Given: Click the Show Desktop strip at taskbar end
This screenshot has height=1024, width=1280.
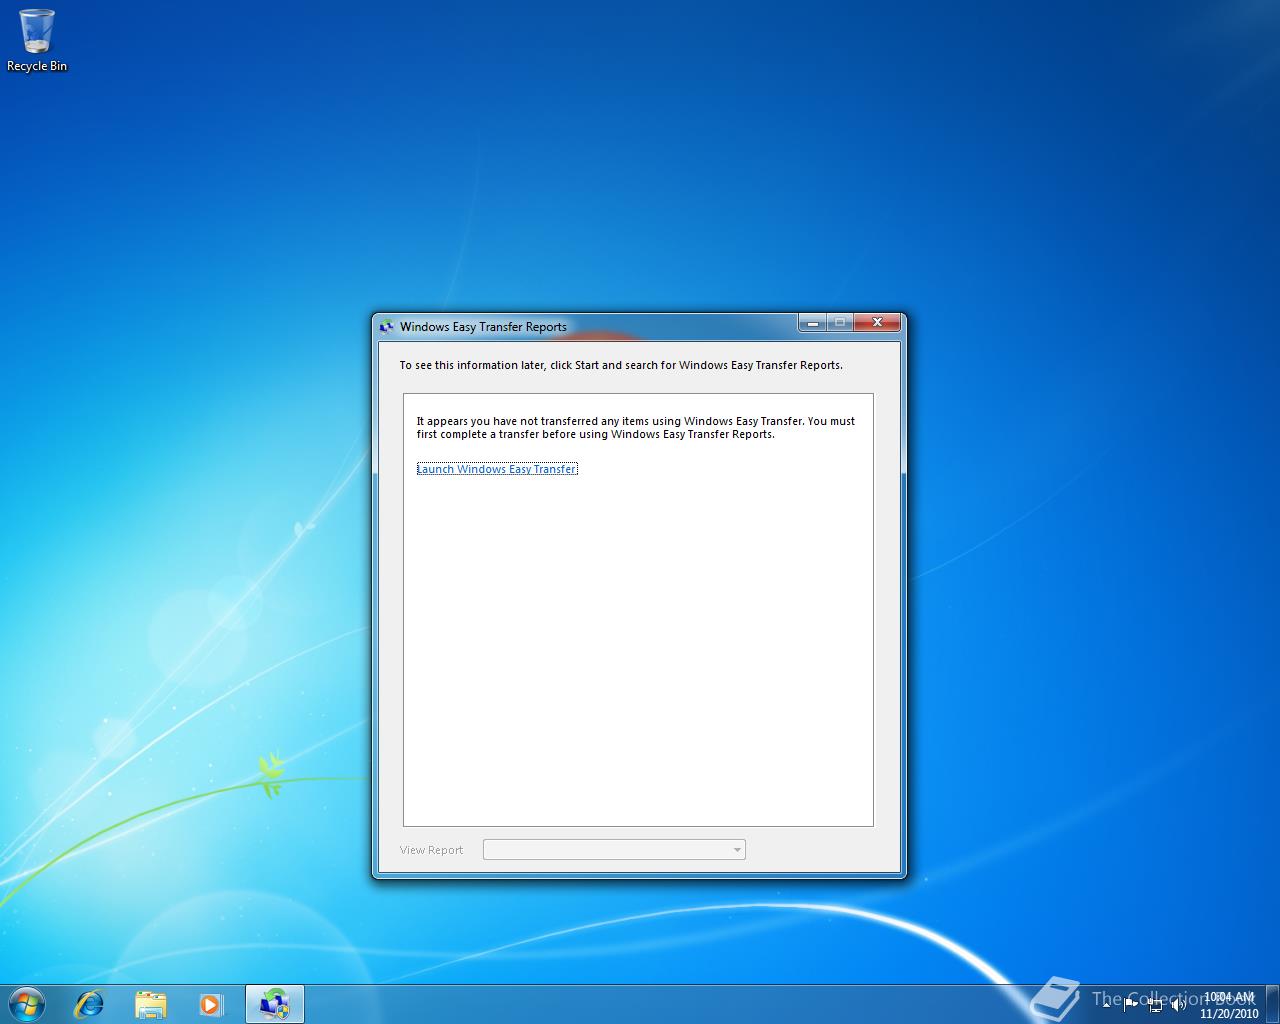Looking at the screenshot, I should [x=1272, y=1004].
